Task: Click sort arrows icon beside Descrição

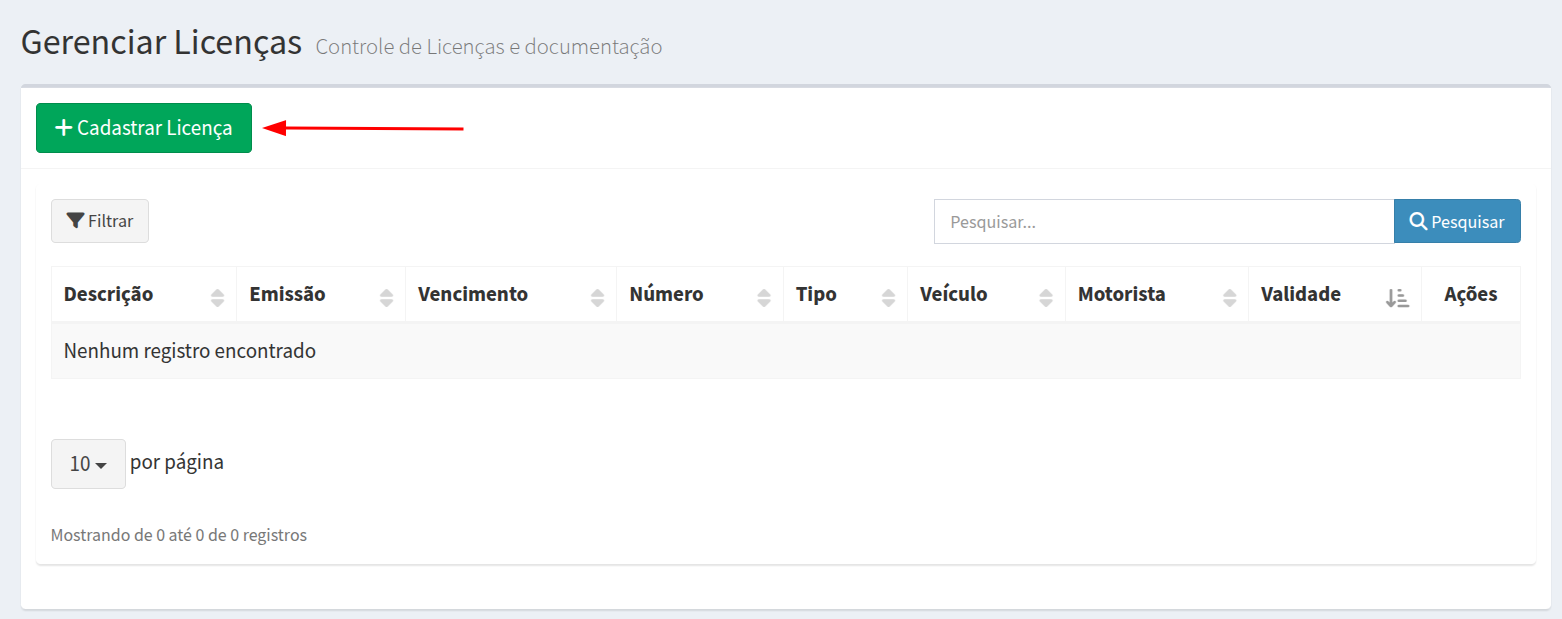Action: (218, 296)
